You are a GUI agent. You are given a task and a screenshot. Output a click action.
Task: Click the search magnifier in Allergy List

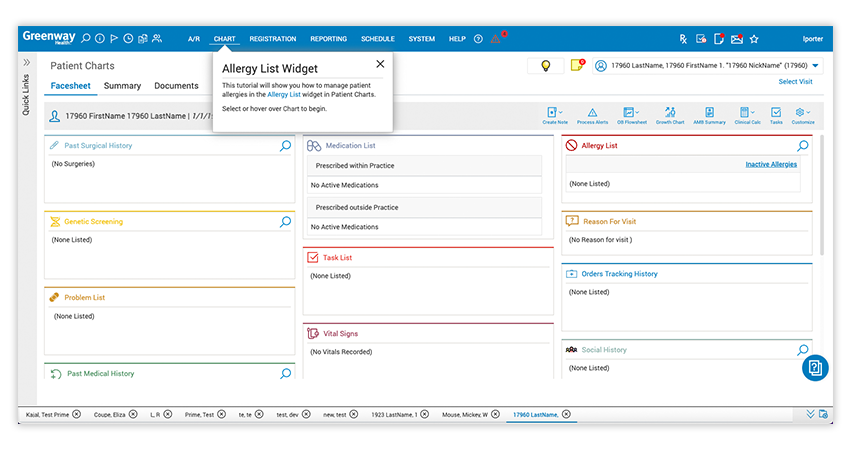coord(802,146)
